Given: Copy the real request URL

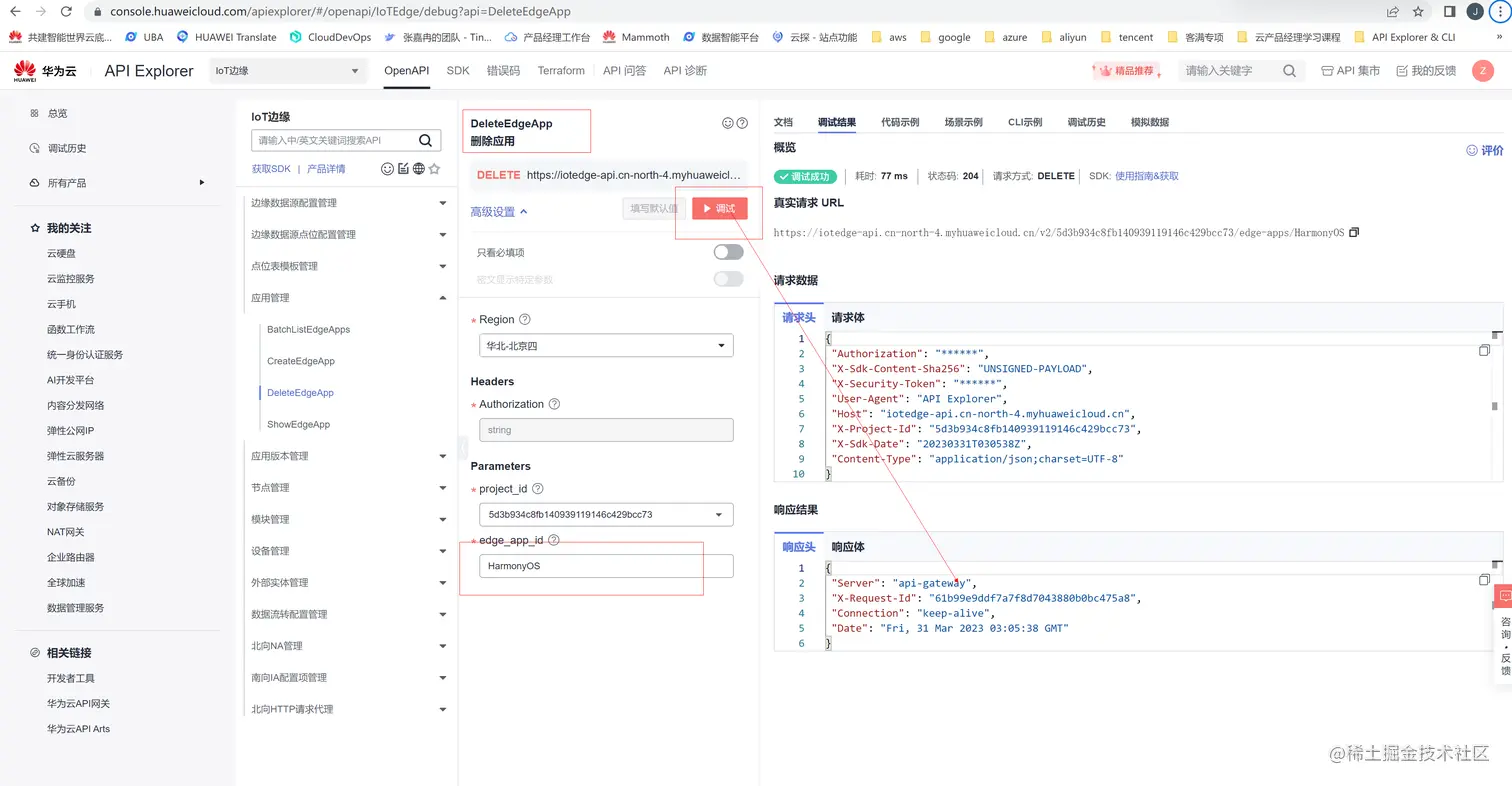Looking at the screenshot, I should pos(1354,232).
